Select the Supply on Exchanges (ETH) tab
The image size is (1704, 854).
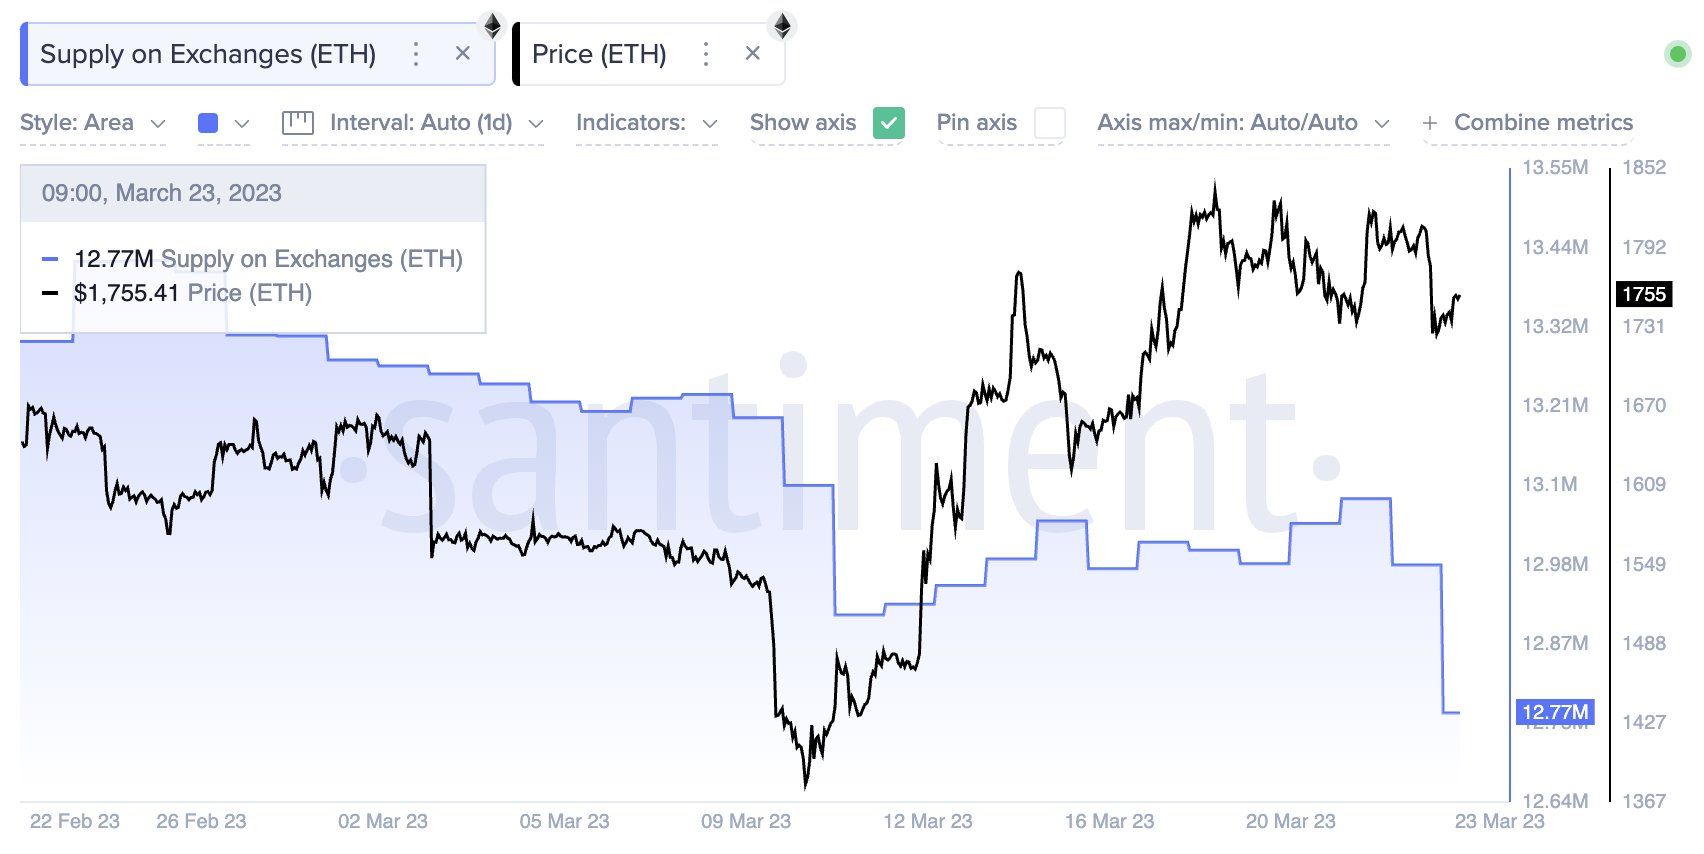[208, 54]
